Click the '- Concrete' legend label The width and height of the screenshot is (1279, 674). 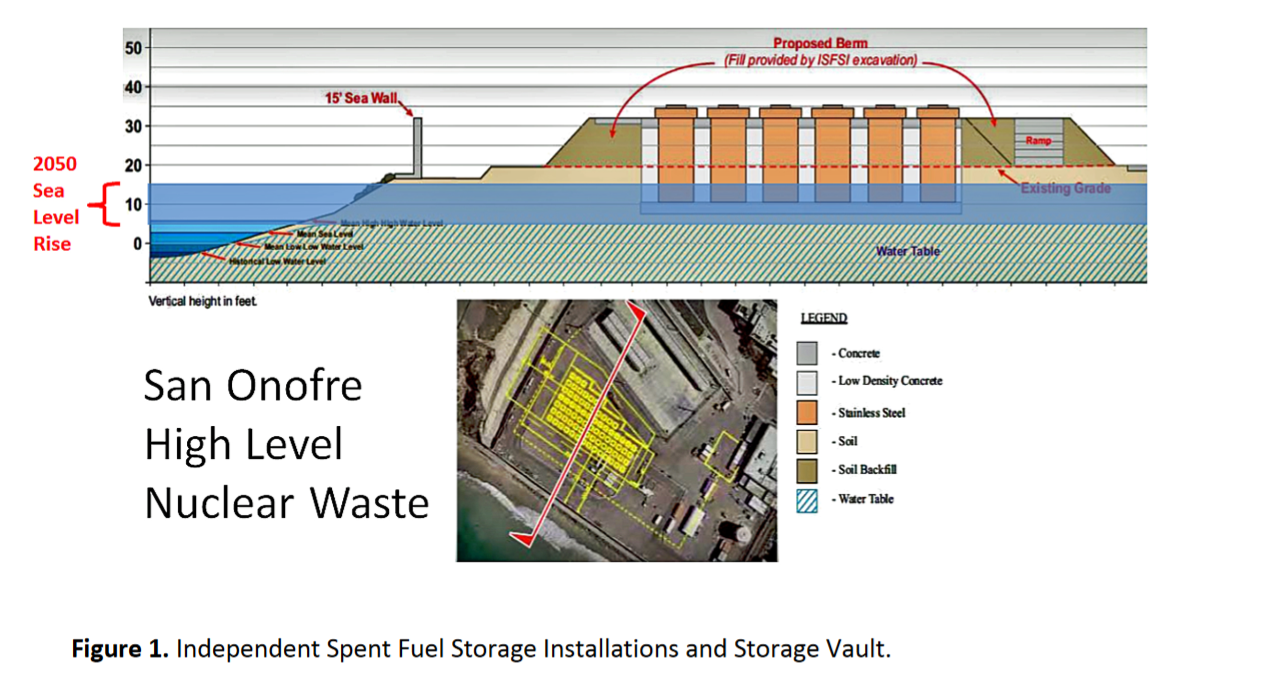click(856, 353)
